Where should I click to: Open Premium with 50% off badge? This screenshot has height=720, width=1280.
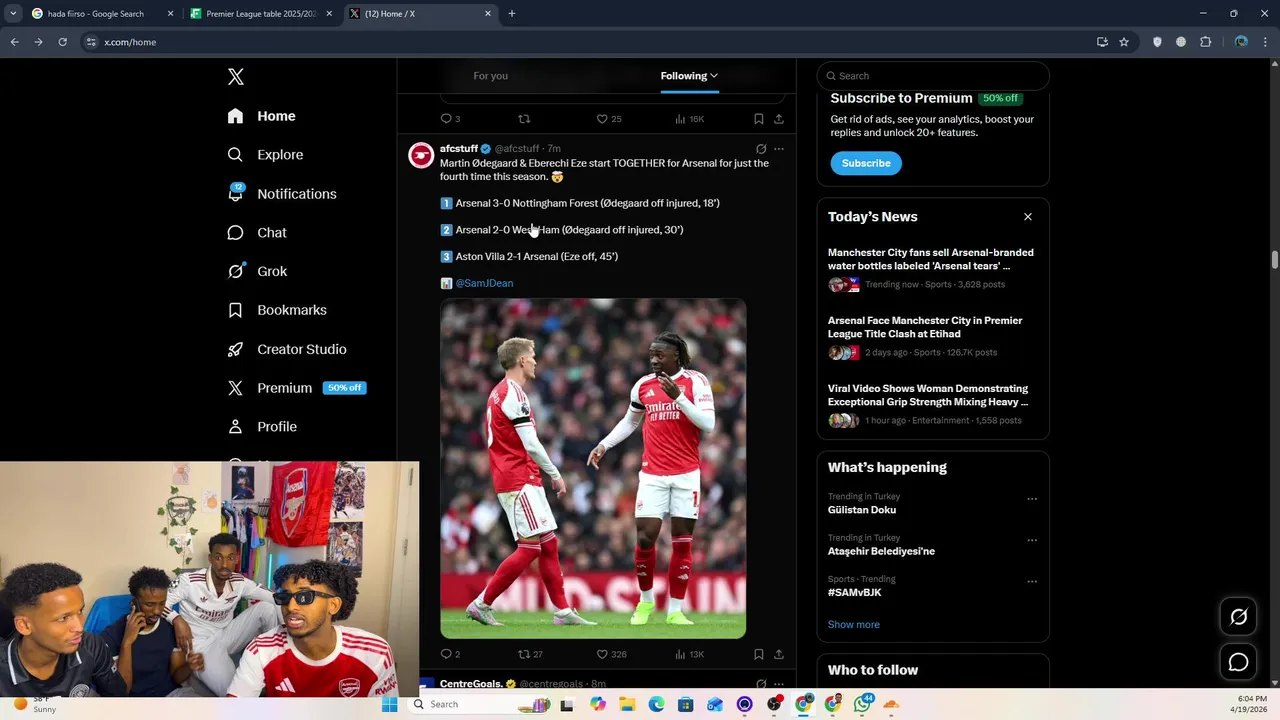297,388
